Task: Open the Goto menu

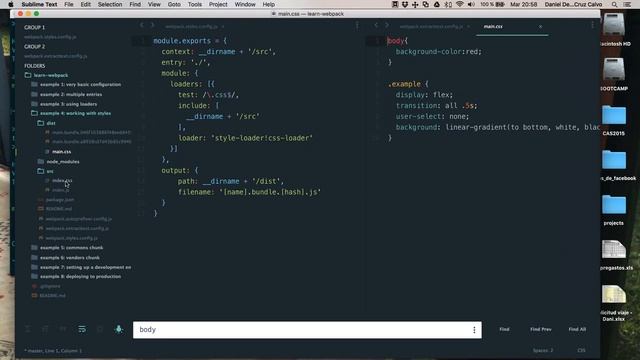Action: point(174,4)
